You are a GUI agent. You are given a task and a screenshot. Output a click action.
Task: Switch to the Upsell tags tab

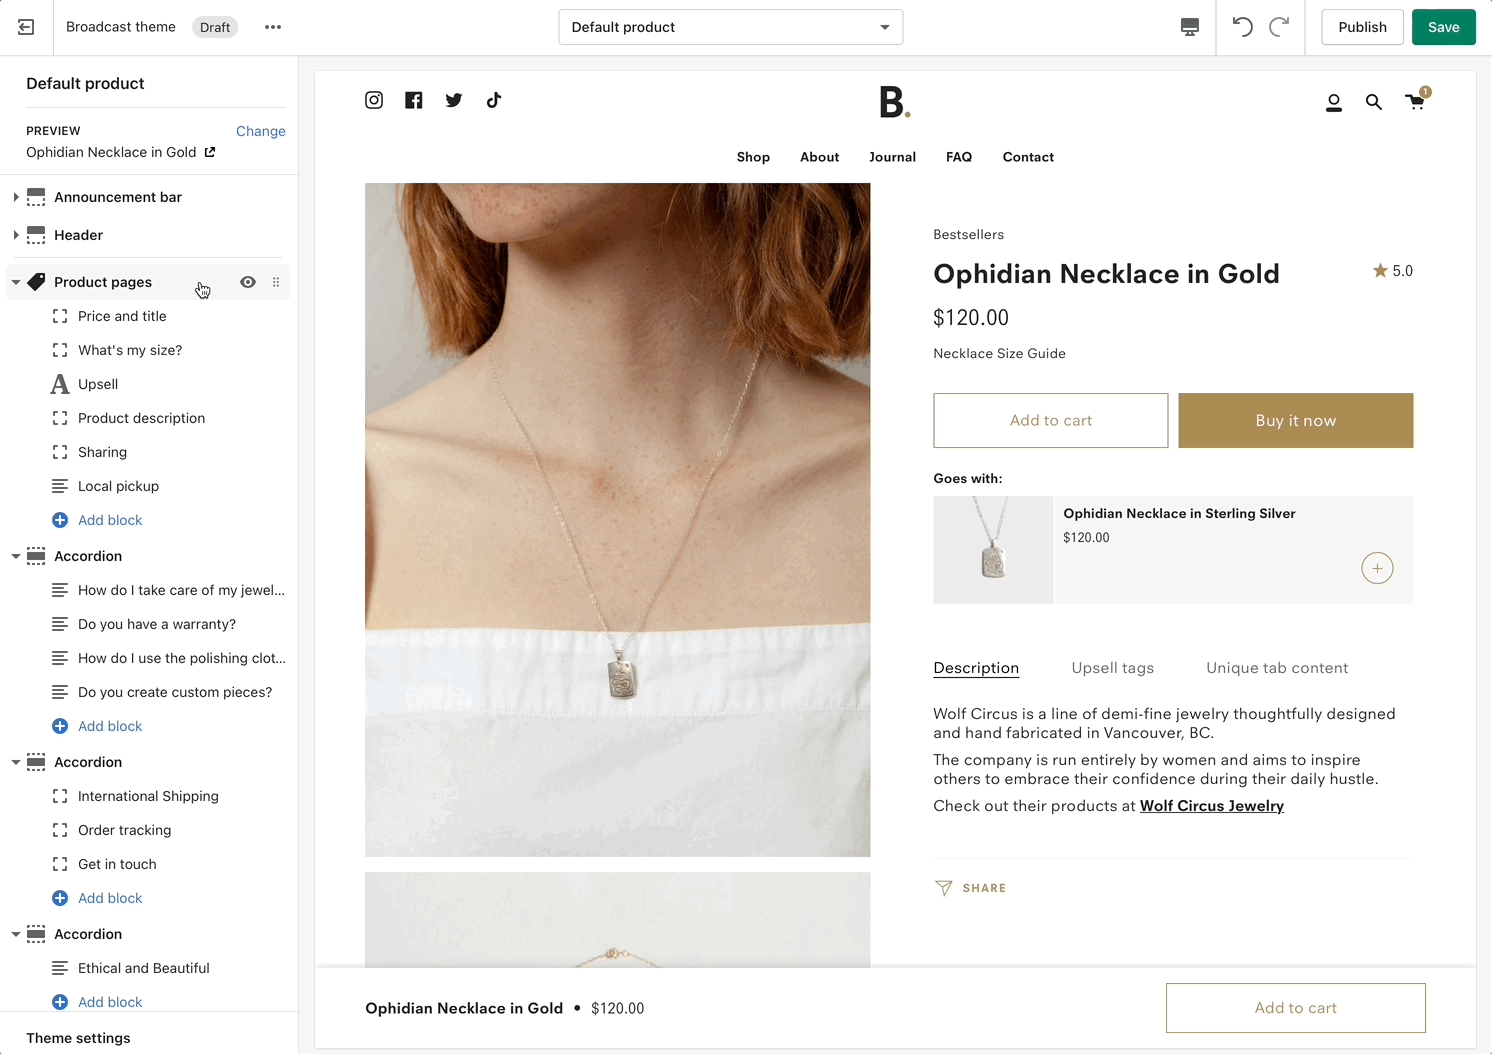coord(1112,668)
